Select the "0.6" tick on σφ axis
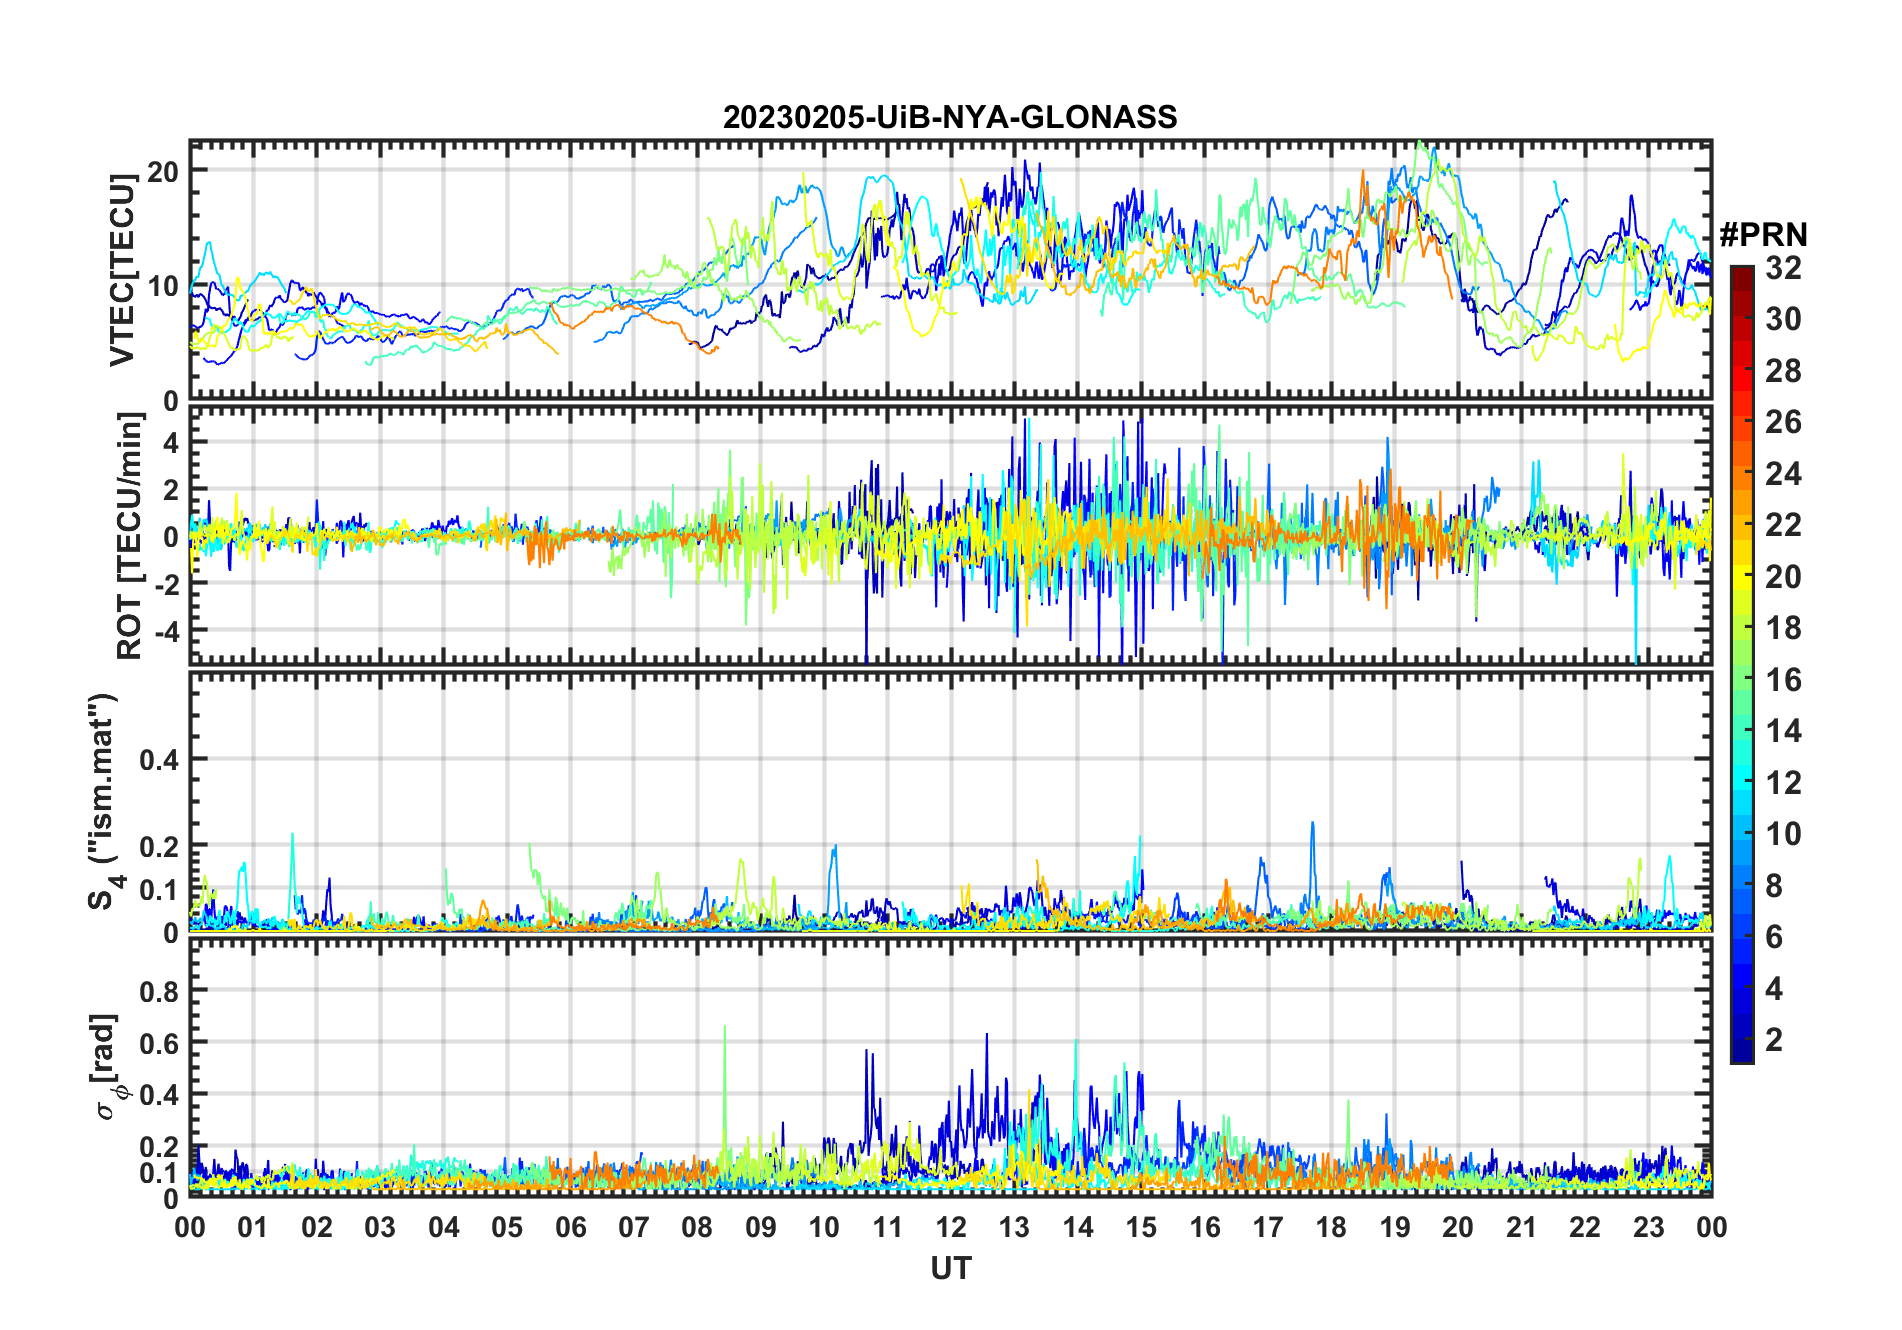The height and width of the screenshot is (1330, 1902). (159, 1043)
